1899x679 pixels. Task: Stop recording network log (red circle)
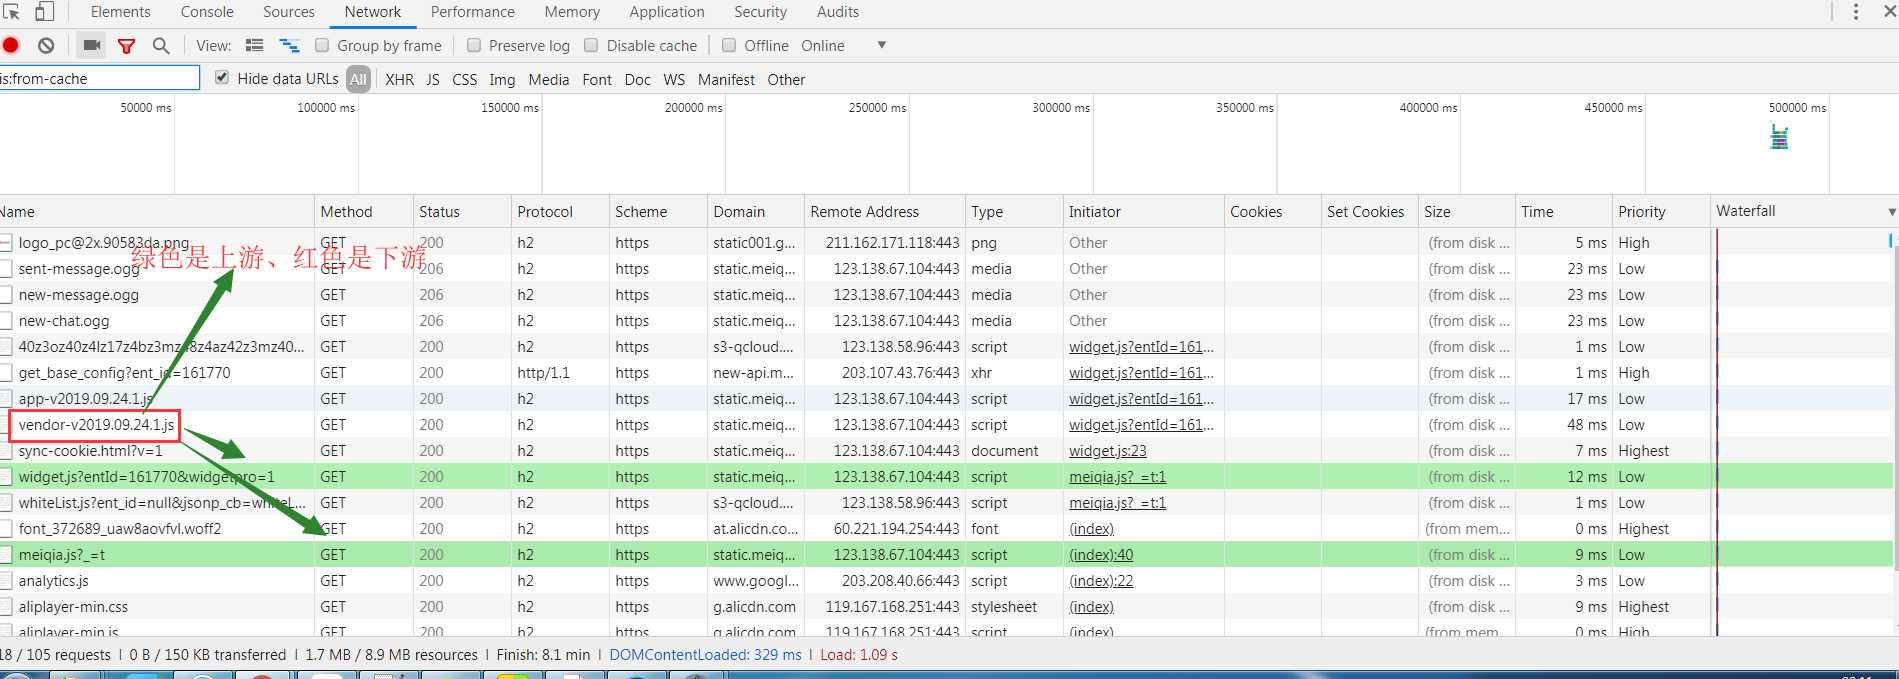(x=11, y=45)
